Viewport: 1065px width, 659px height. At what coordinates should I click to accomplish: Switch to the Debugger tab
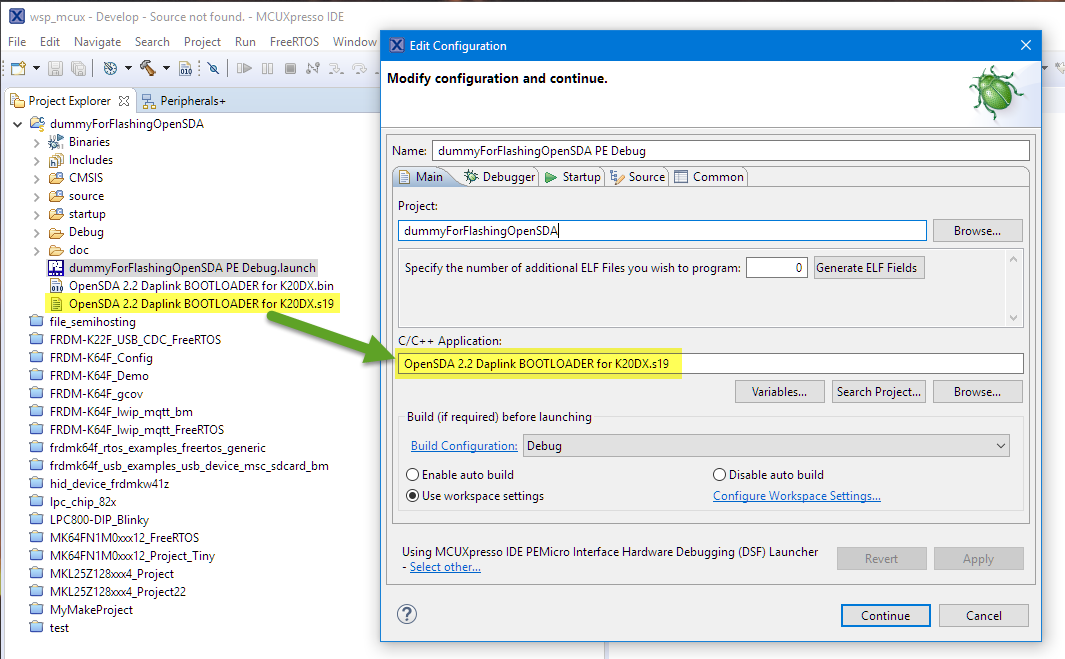500,177
